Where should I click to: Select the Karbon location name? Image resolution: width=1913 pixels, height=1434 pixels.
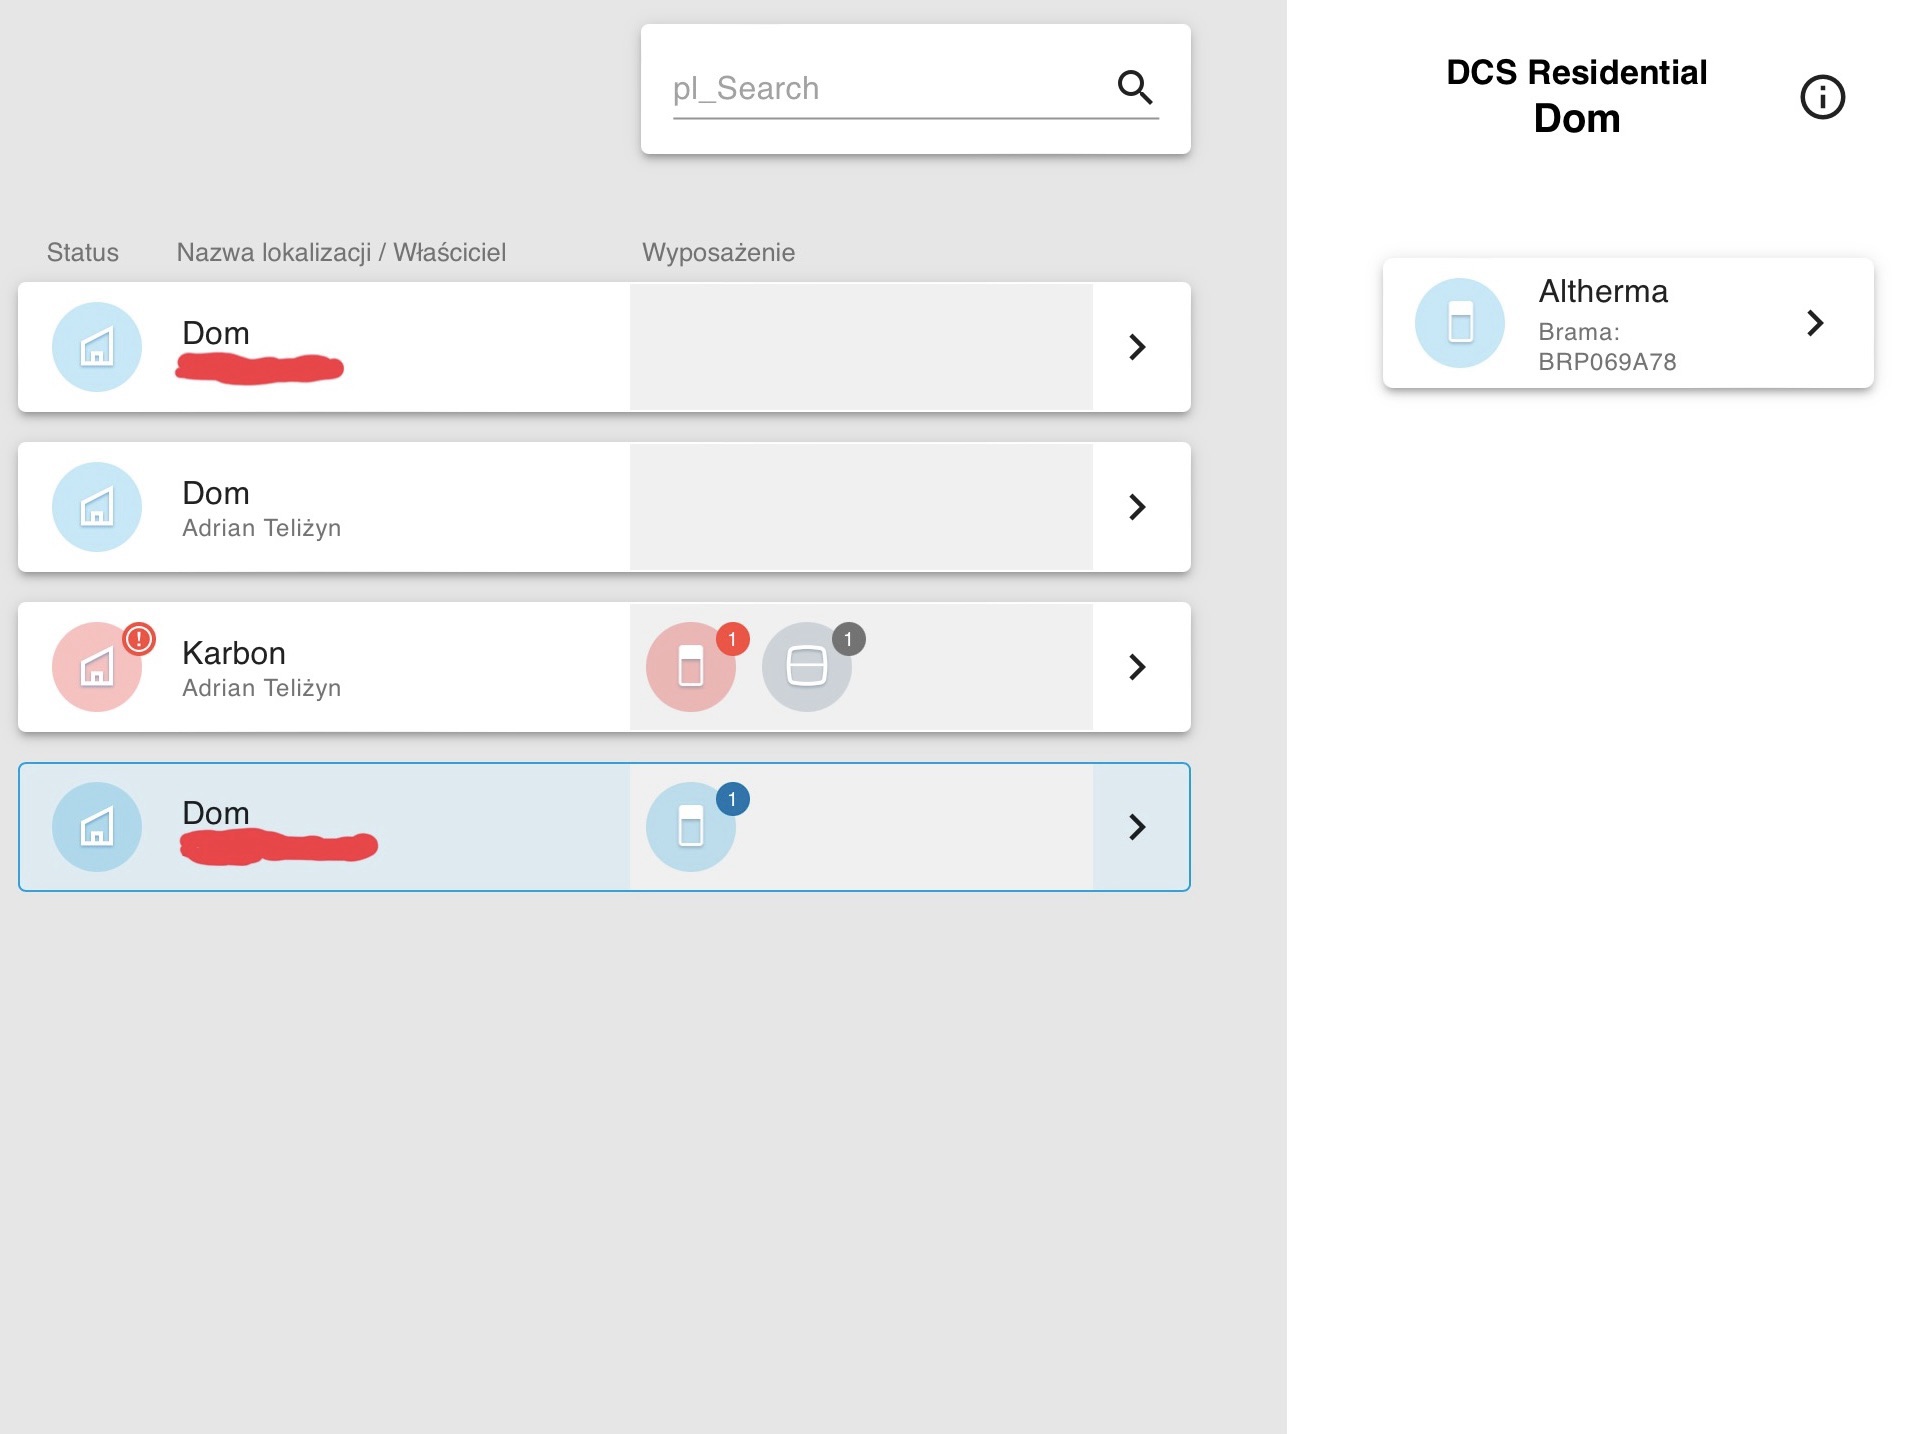pyautogui.click(x=234, y=653)
